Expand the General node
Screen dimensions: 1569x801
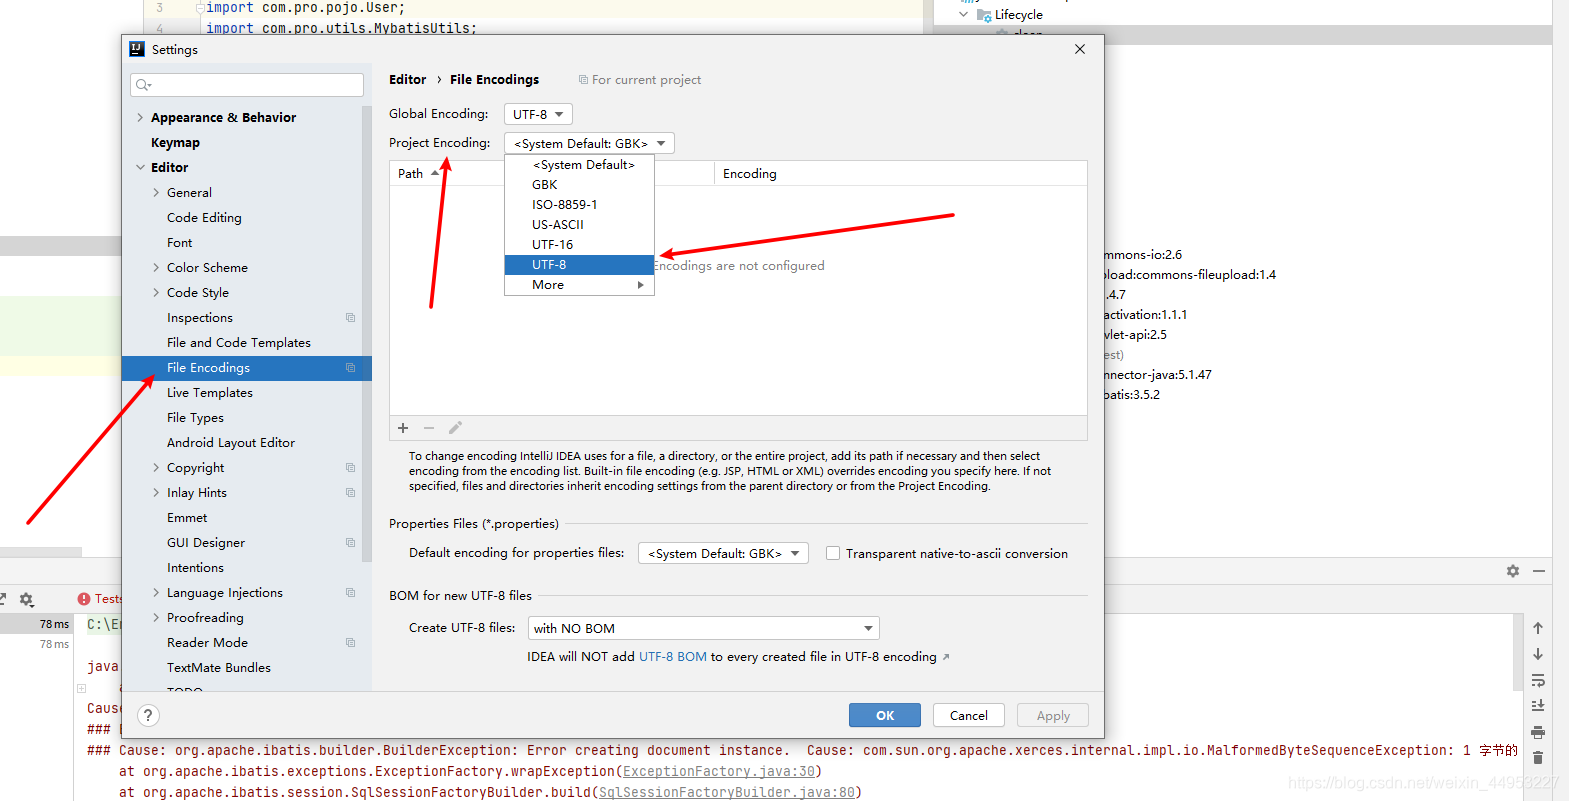(156, 193)
